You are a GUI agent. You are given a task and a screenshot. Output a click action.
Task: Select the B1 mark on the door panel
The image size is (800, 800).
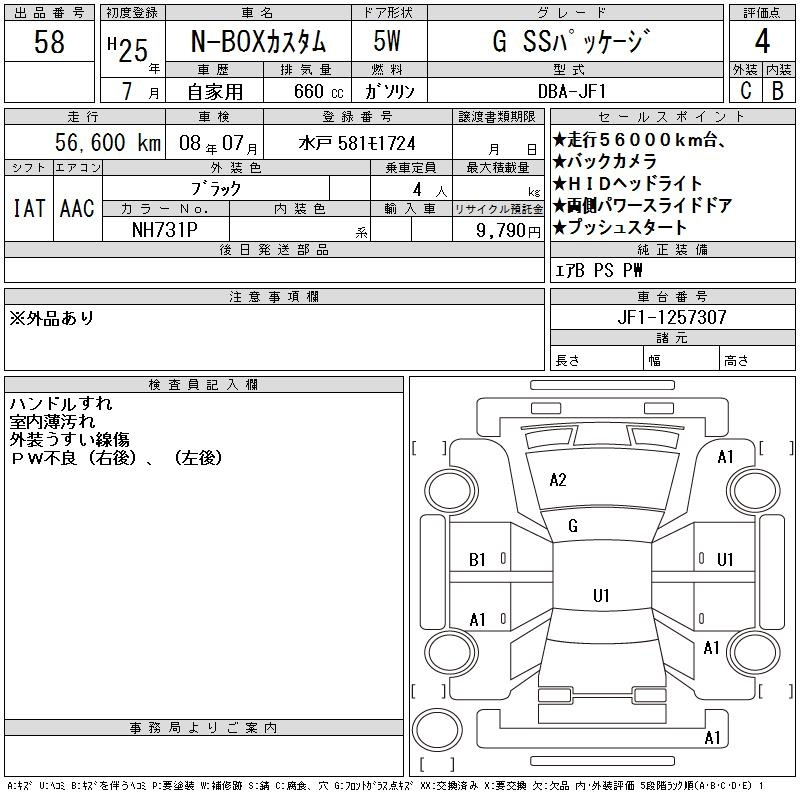pos(477,560)
